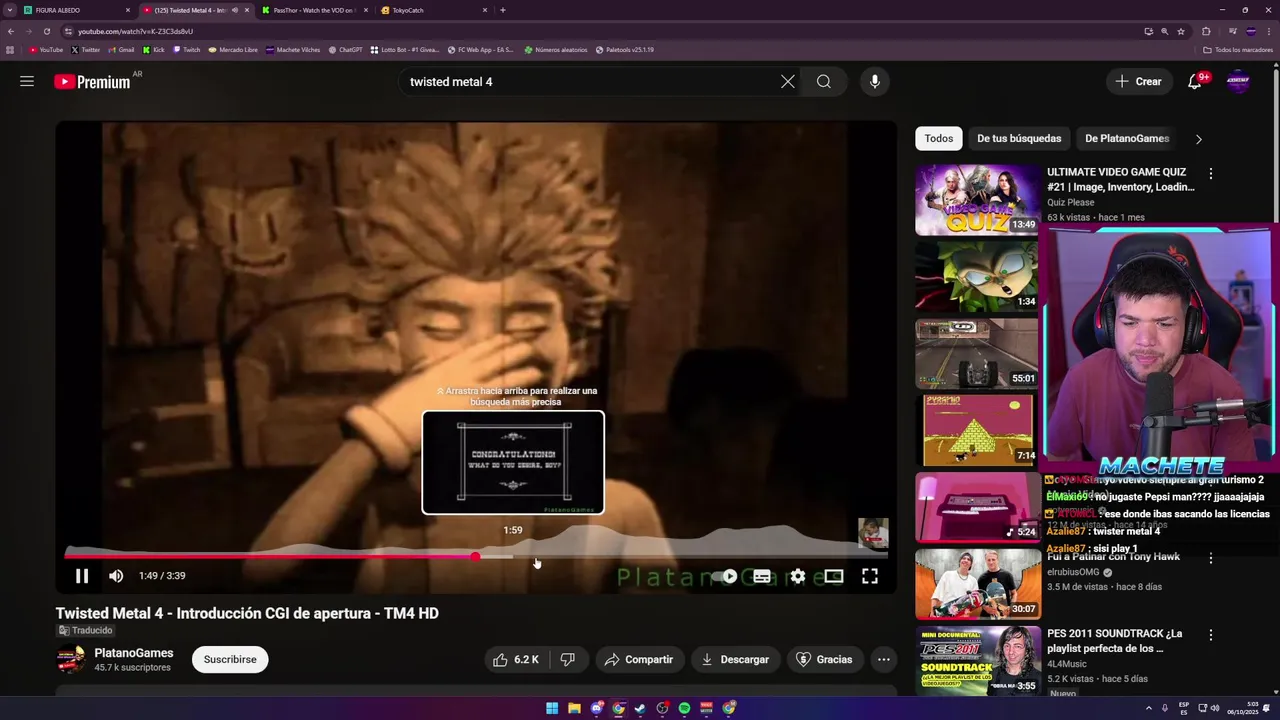Enter full screen mode
1280x720 pixels.
pos(870,576)
